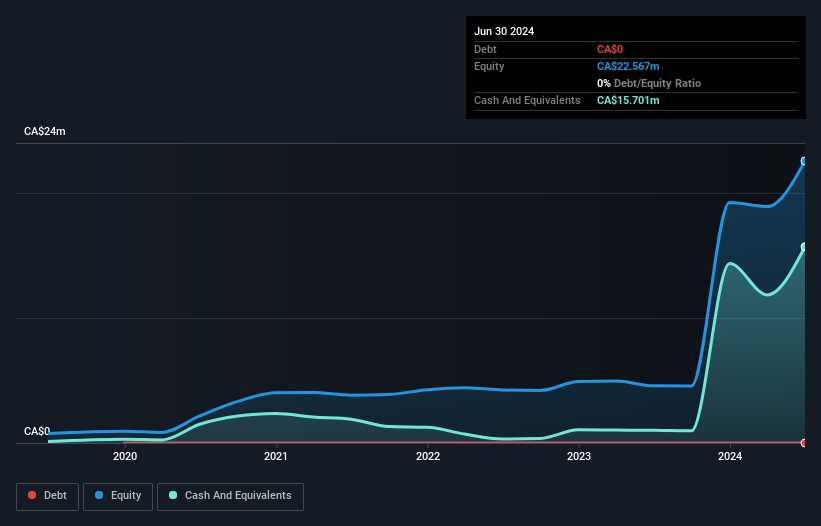The height and width of the screenshot is (526, 821).
Task: Click the red Debt legend dot
Action: coord(32,495)
